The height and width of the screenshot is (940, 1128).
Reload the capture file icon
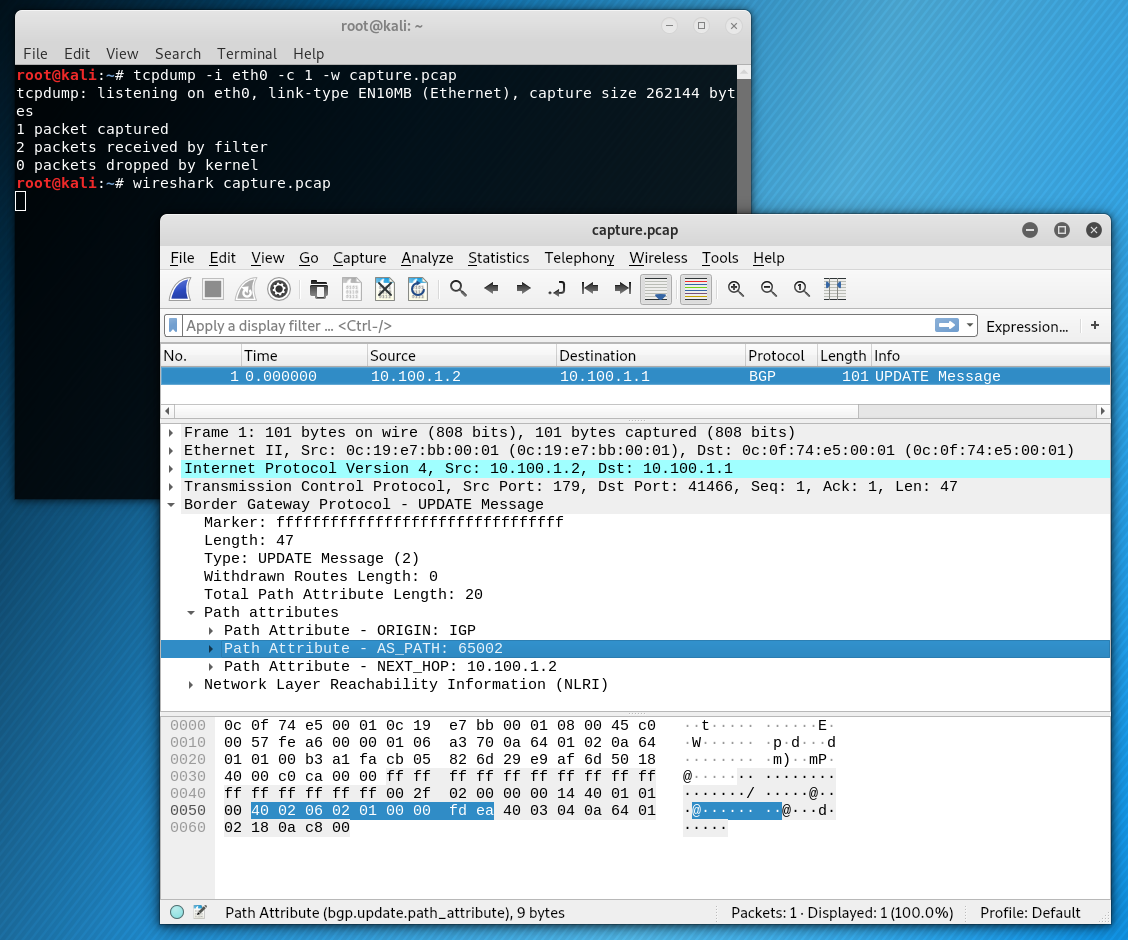(x=418, y=289)
